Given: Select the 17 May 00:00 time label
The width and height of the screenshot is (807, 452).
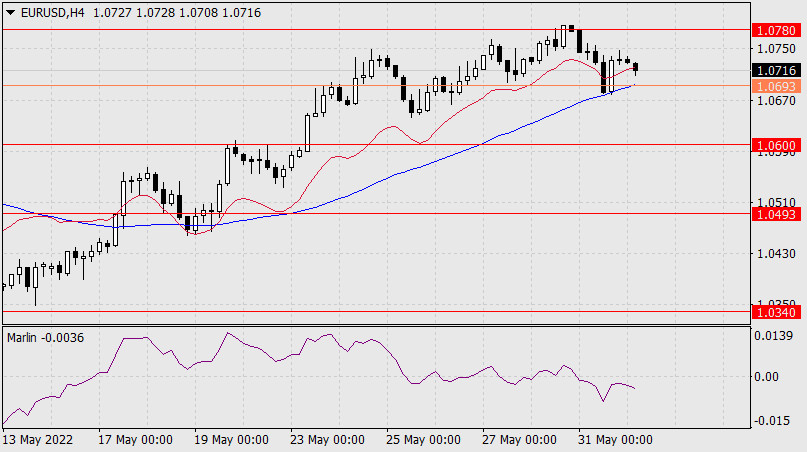Looking at the screenshot, I should coord(135,440).
